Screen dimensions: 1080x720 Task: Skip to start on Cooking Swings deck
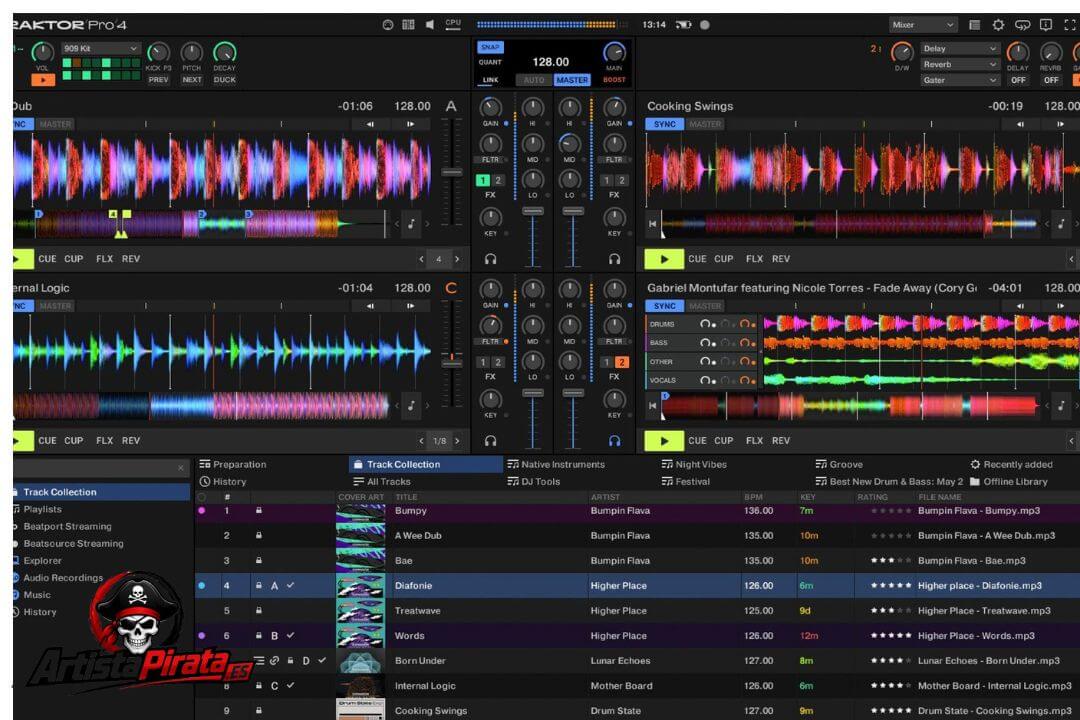click(652, 224)
